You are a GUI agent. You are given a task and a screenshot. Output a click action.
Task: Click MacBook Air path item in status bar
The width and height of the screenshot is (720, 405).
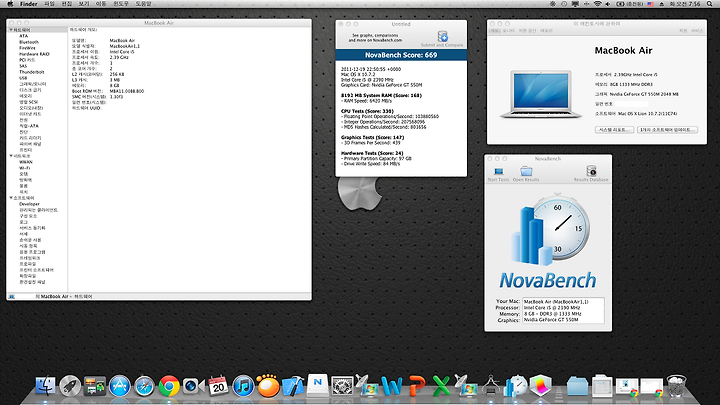tap(55, 297)
